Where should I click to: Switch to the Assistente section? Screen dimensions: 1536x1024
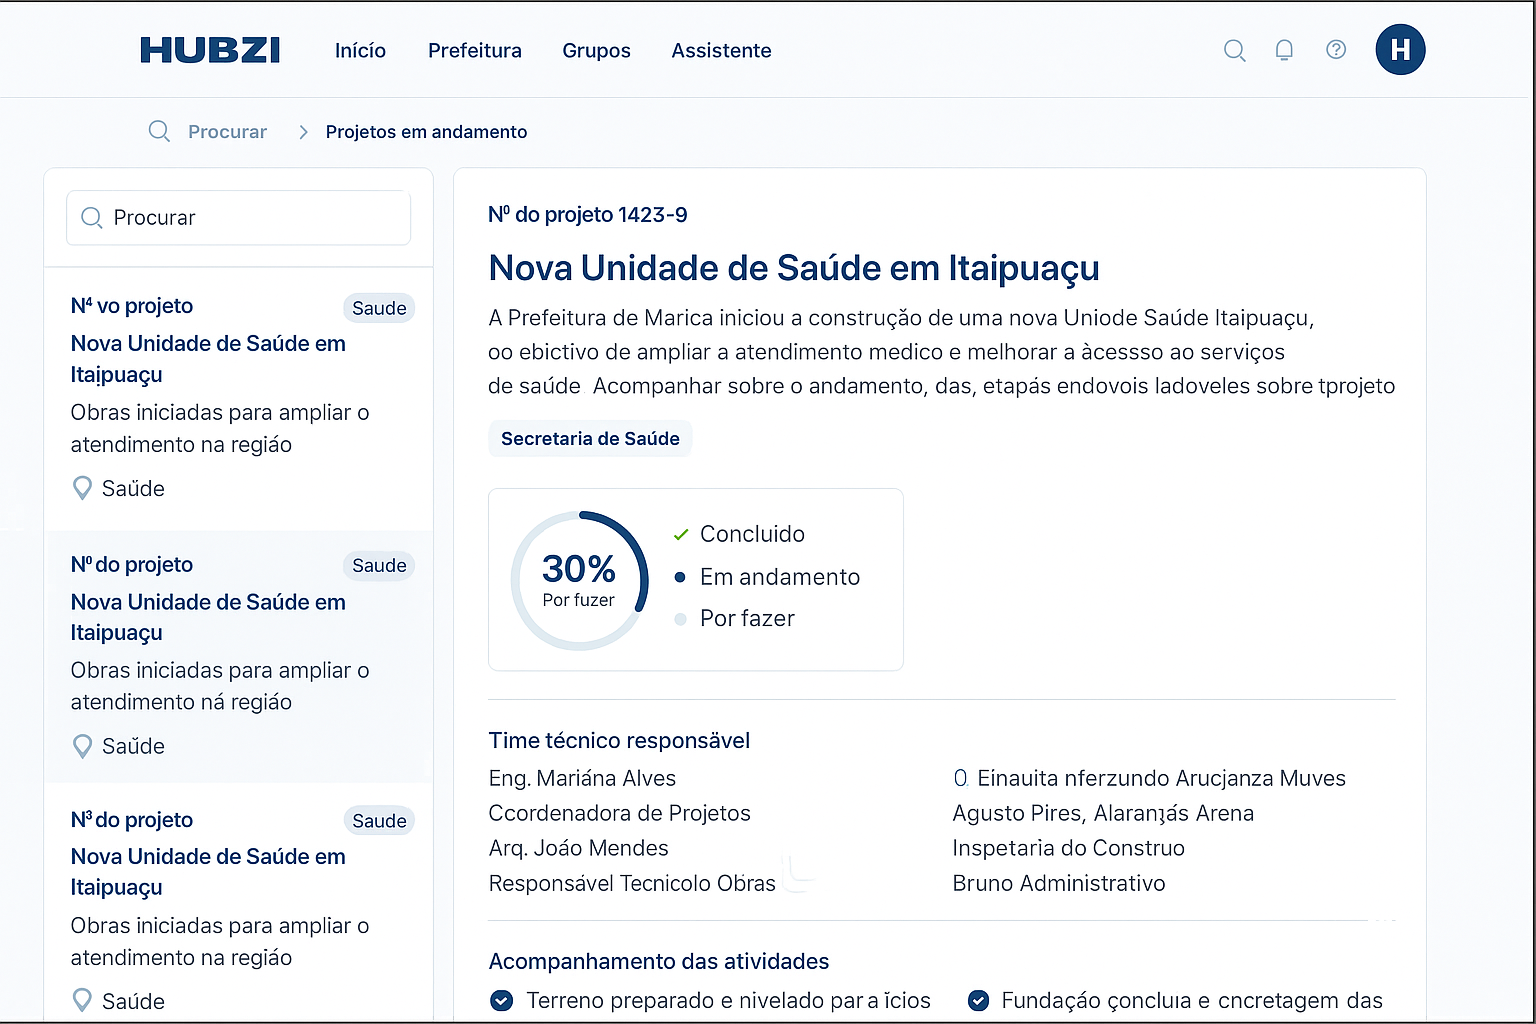click(721, 50)
